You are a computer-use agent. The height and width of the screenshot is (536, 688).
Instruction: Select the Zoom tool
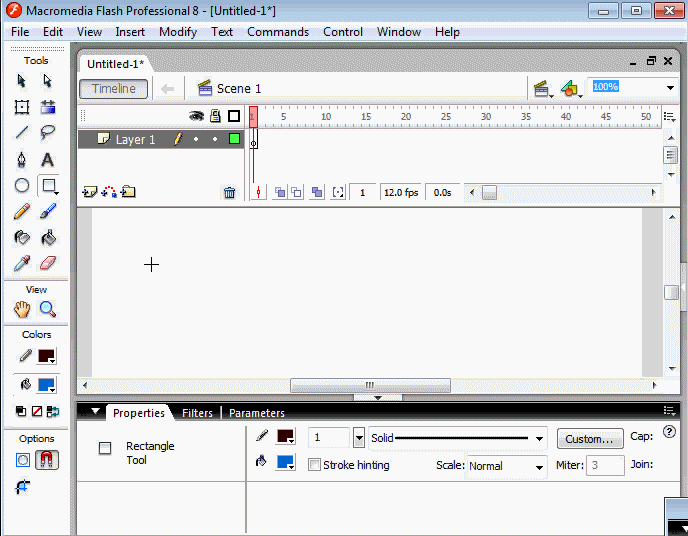(x=47, y=310)
